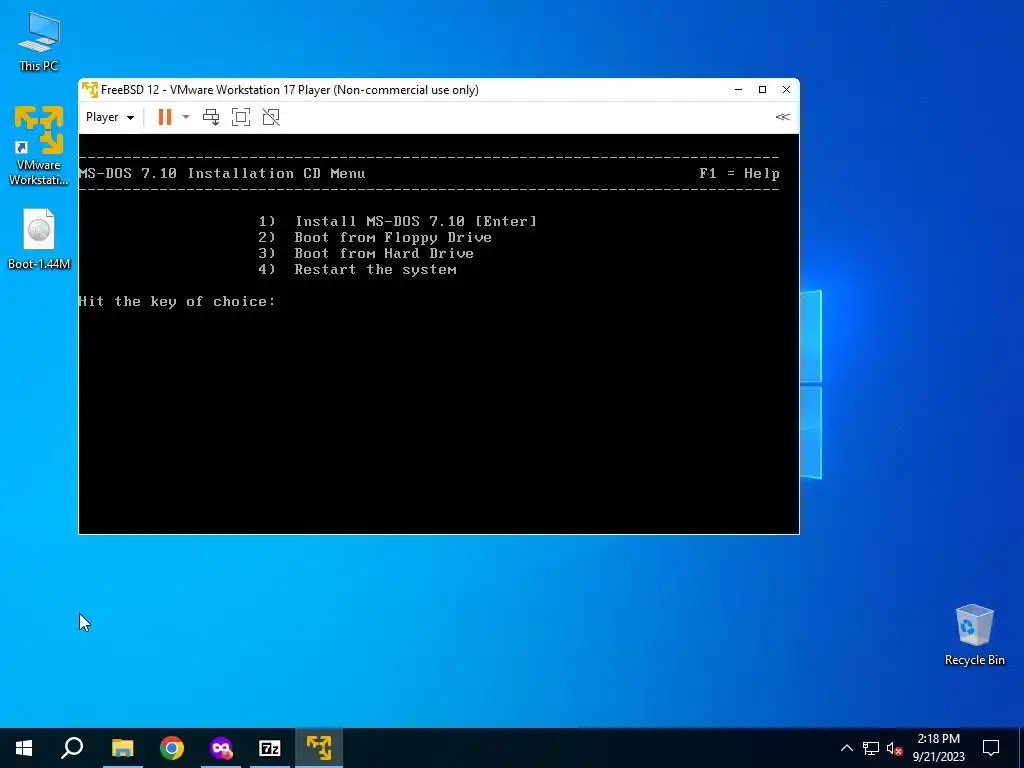Pause the virtual machine with the orange button
1024x768 pixels.
point(165,117)
